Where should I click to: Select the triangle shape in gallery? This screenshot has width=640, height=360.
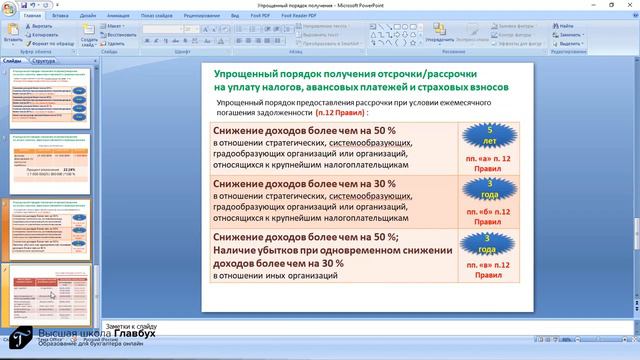pyautogui.click(x=373, y=35)
